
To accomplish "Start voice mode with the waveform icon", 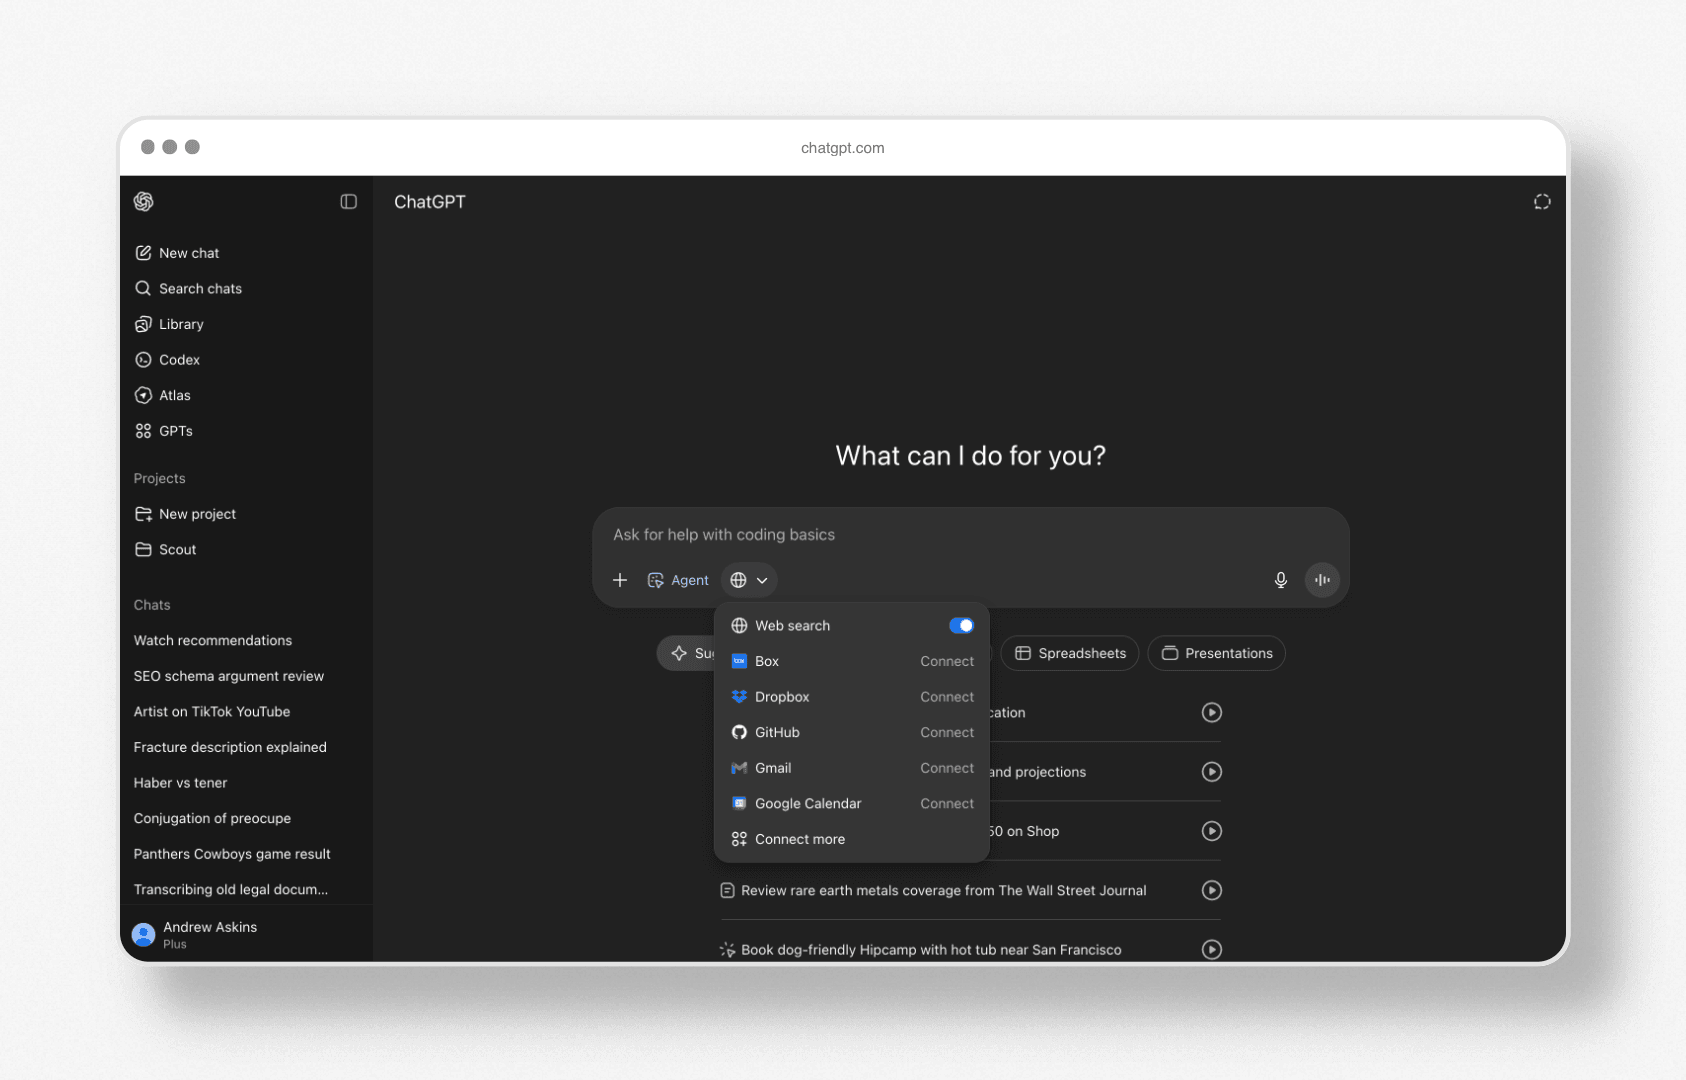I will click(x=1322, y=580).
